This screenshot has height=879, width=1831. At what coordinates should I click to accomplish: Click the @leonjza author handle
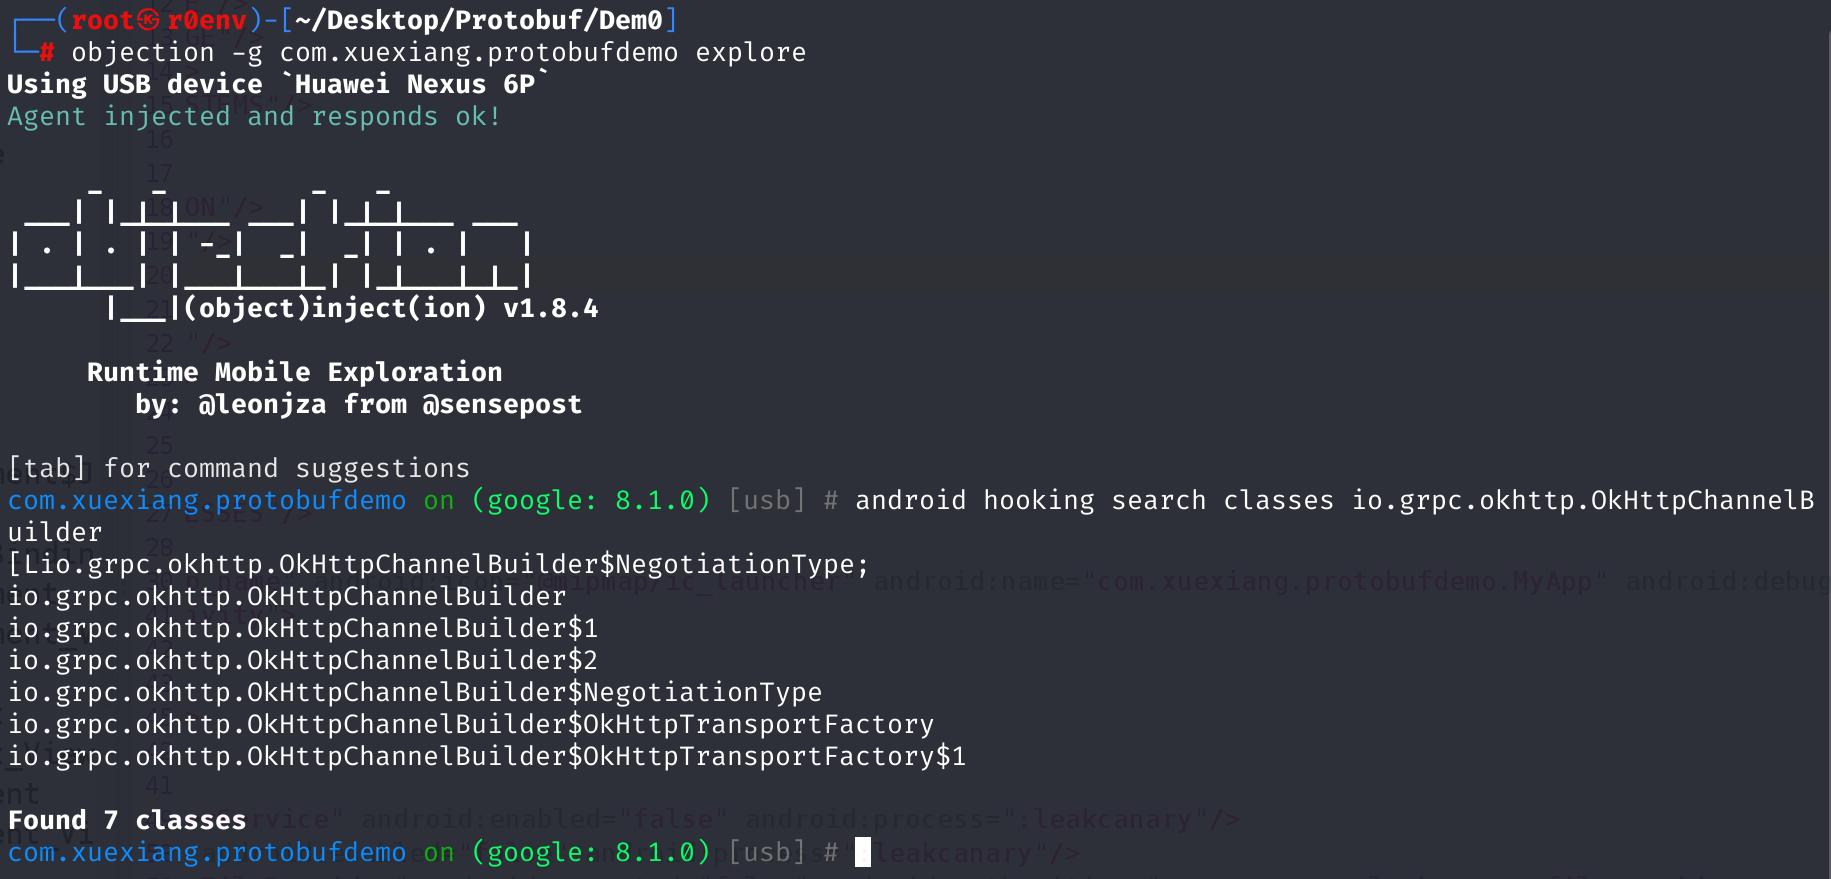(x=262, y=404)
